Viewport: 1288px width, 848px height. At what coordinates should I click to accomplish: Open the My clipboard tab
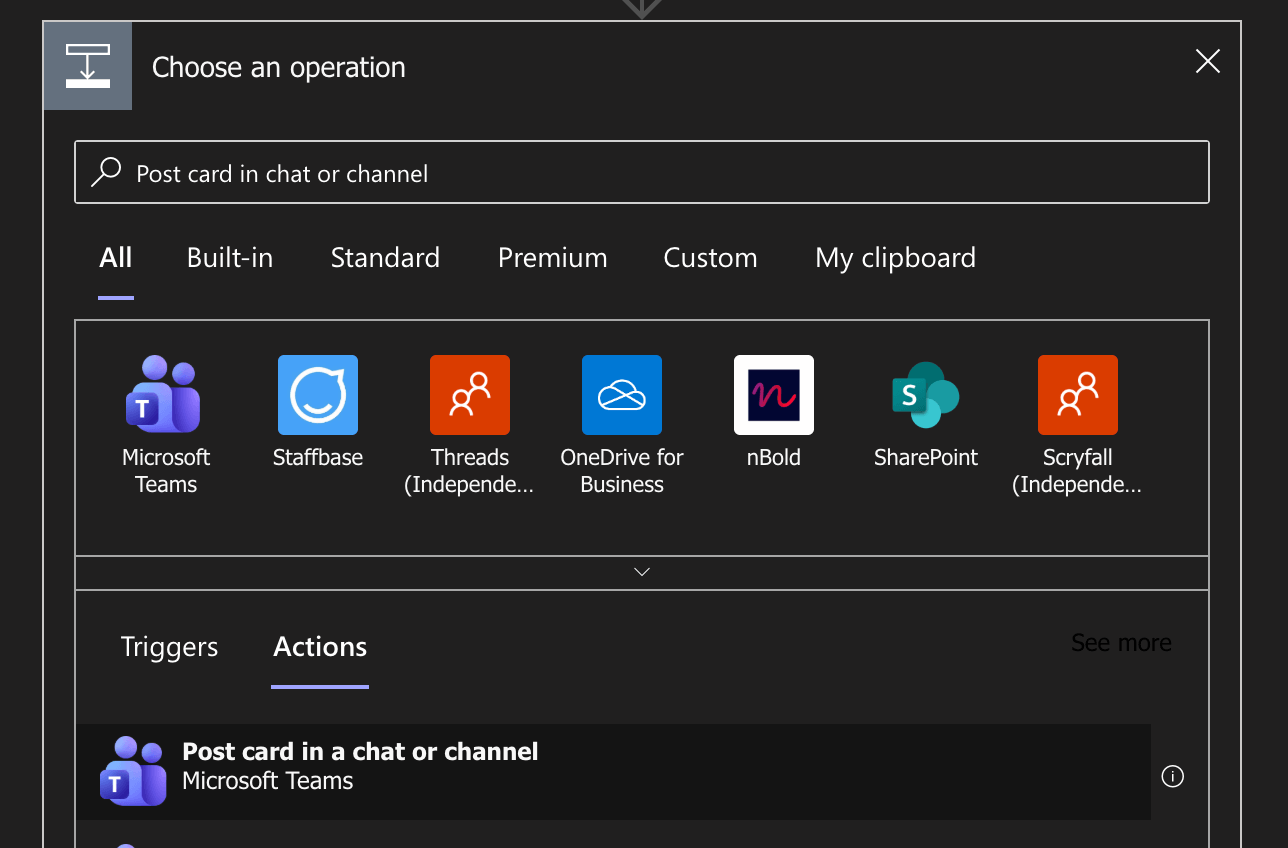(895, 257)
